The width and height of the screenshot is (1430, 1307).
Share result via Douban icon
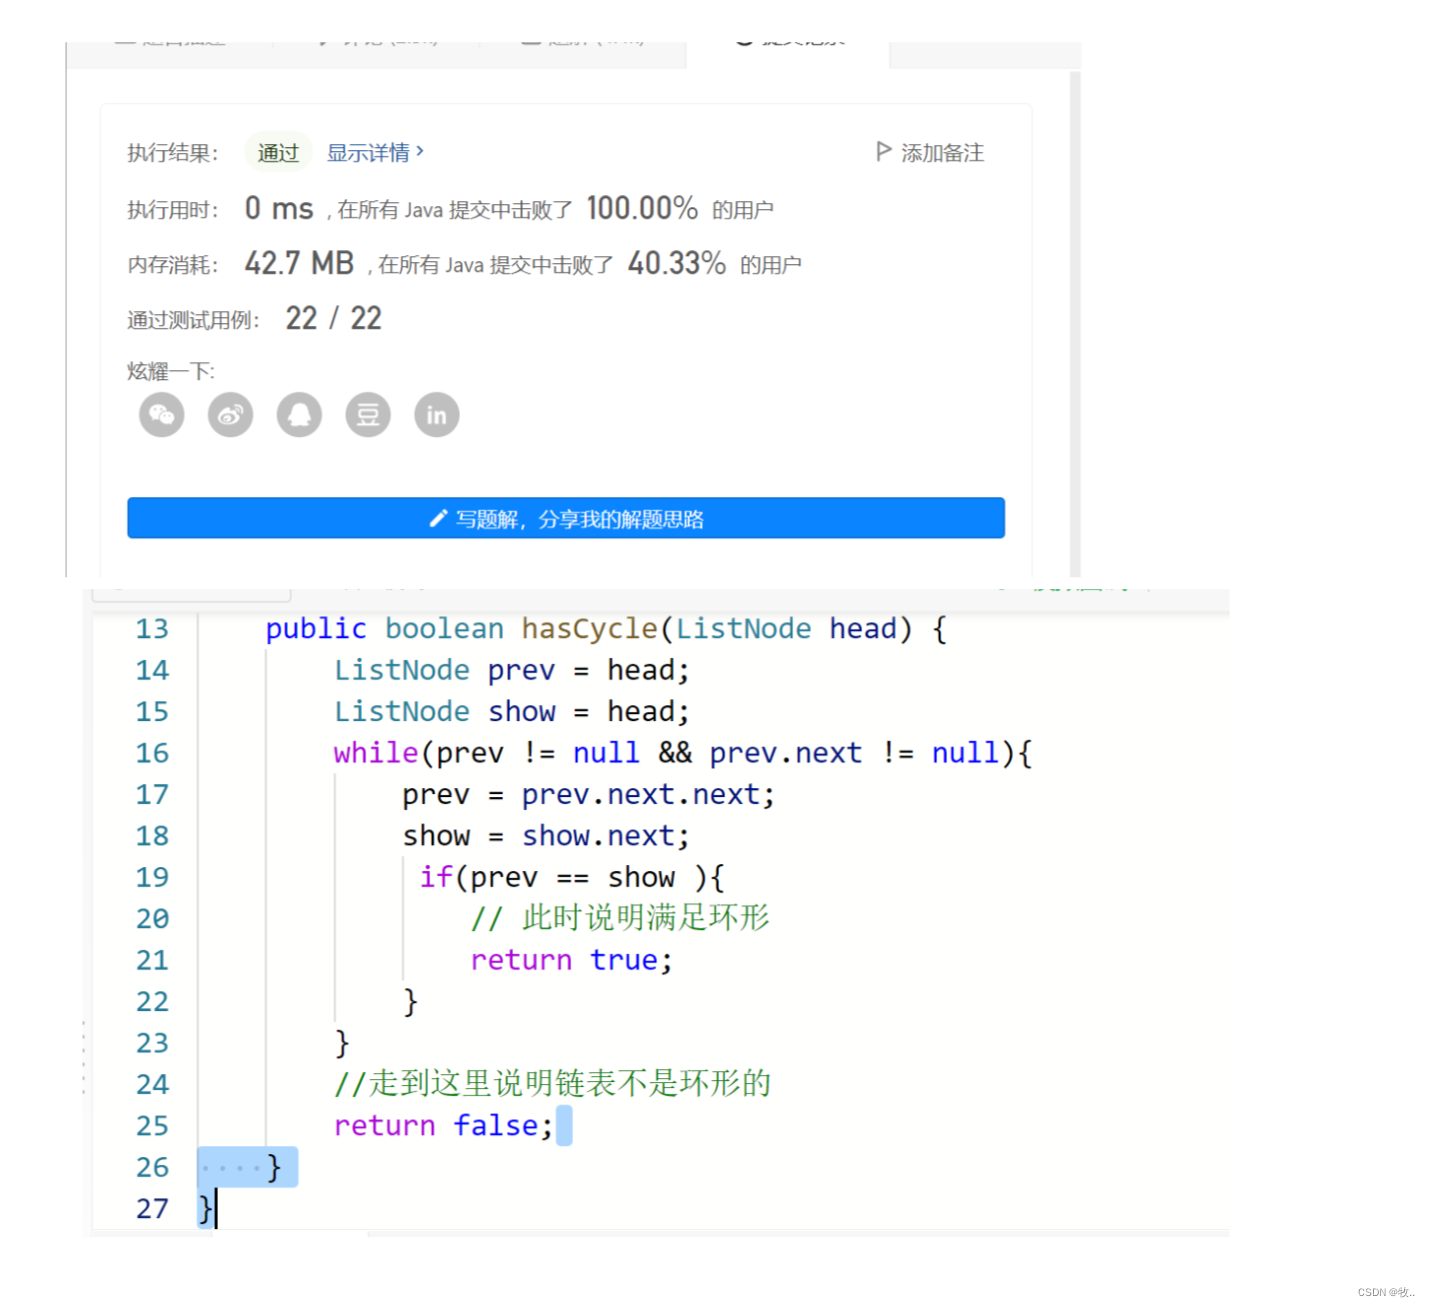368,415
